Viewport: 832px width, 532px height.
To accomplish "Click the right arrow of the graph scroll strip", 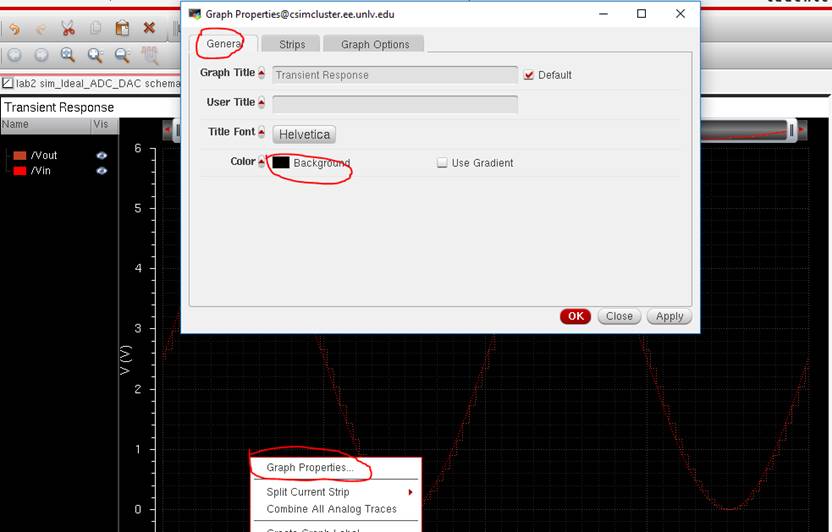I will (x=802, y=129).
